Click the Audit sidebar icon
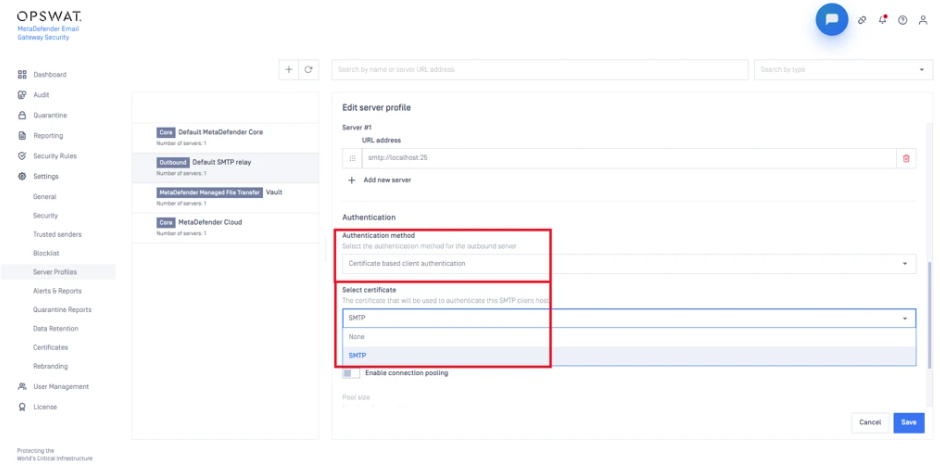The width and height of the screenshot is (940, 472). pos(22,95)
